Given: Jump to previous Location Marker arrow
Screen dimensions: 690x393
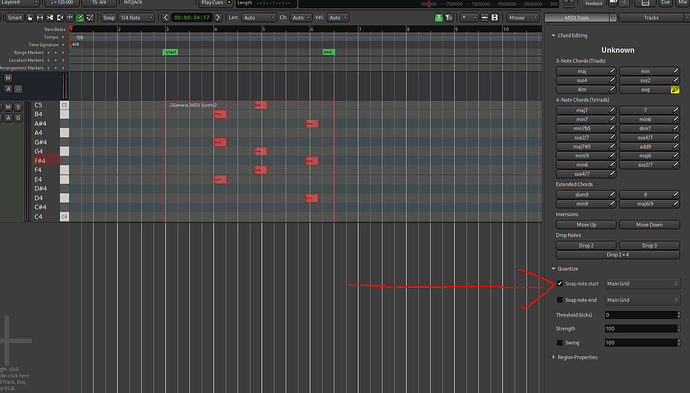Looking at the screenshot, I should point(48,60).
